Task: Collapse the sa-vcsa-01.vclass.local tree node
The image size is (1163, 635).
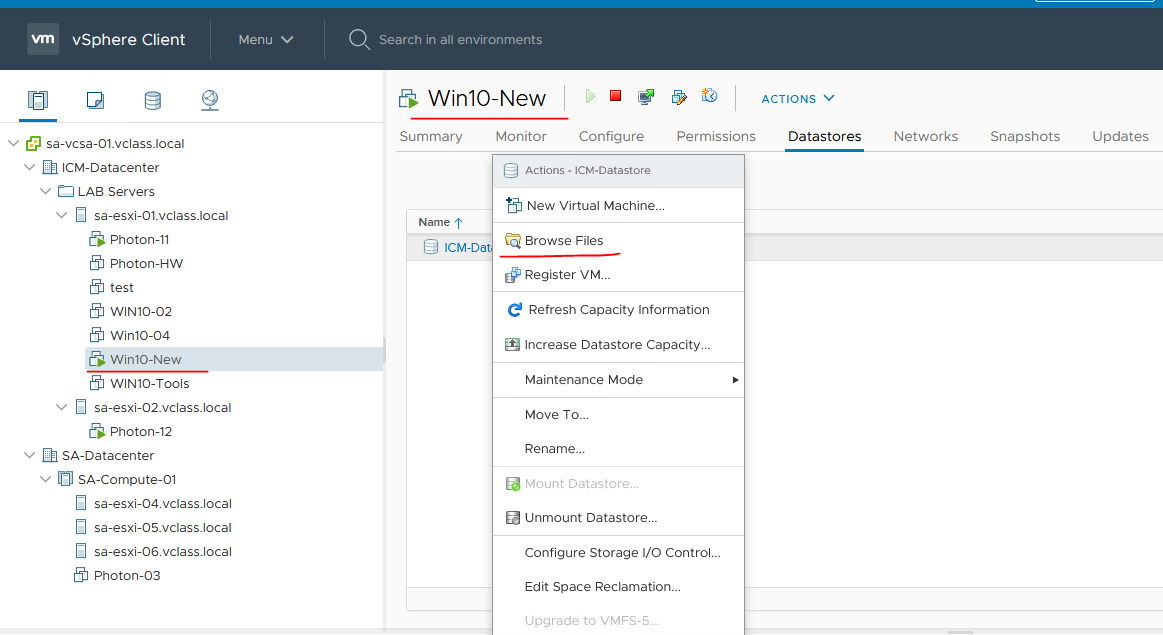Action: click(x=13, y=143)
